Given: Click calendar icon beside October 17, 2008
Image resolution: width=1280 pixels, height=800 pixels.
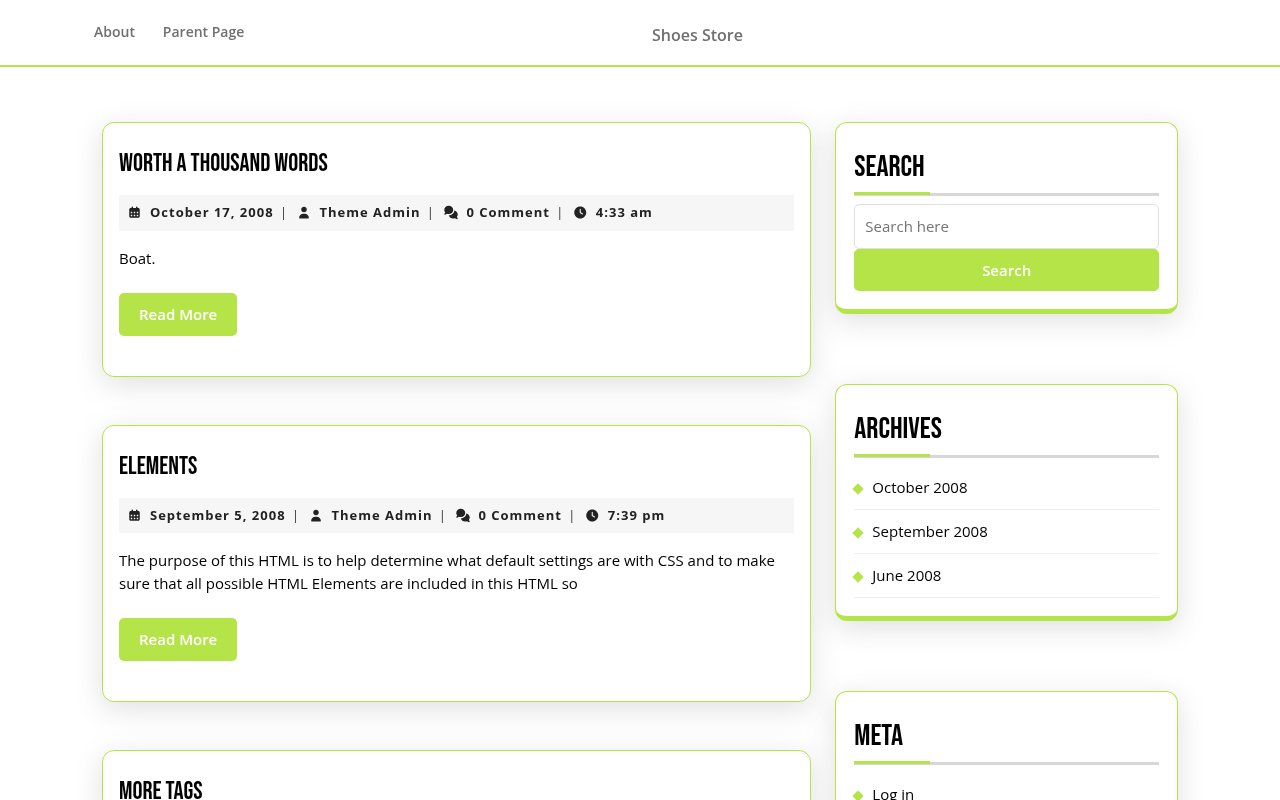Looking at the screenshot, I should click(135, 213).
